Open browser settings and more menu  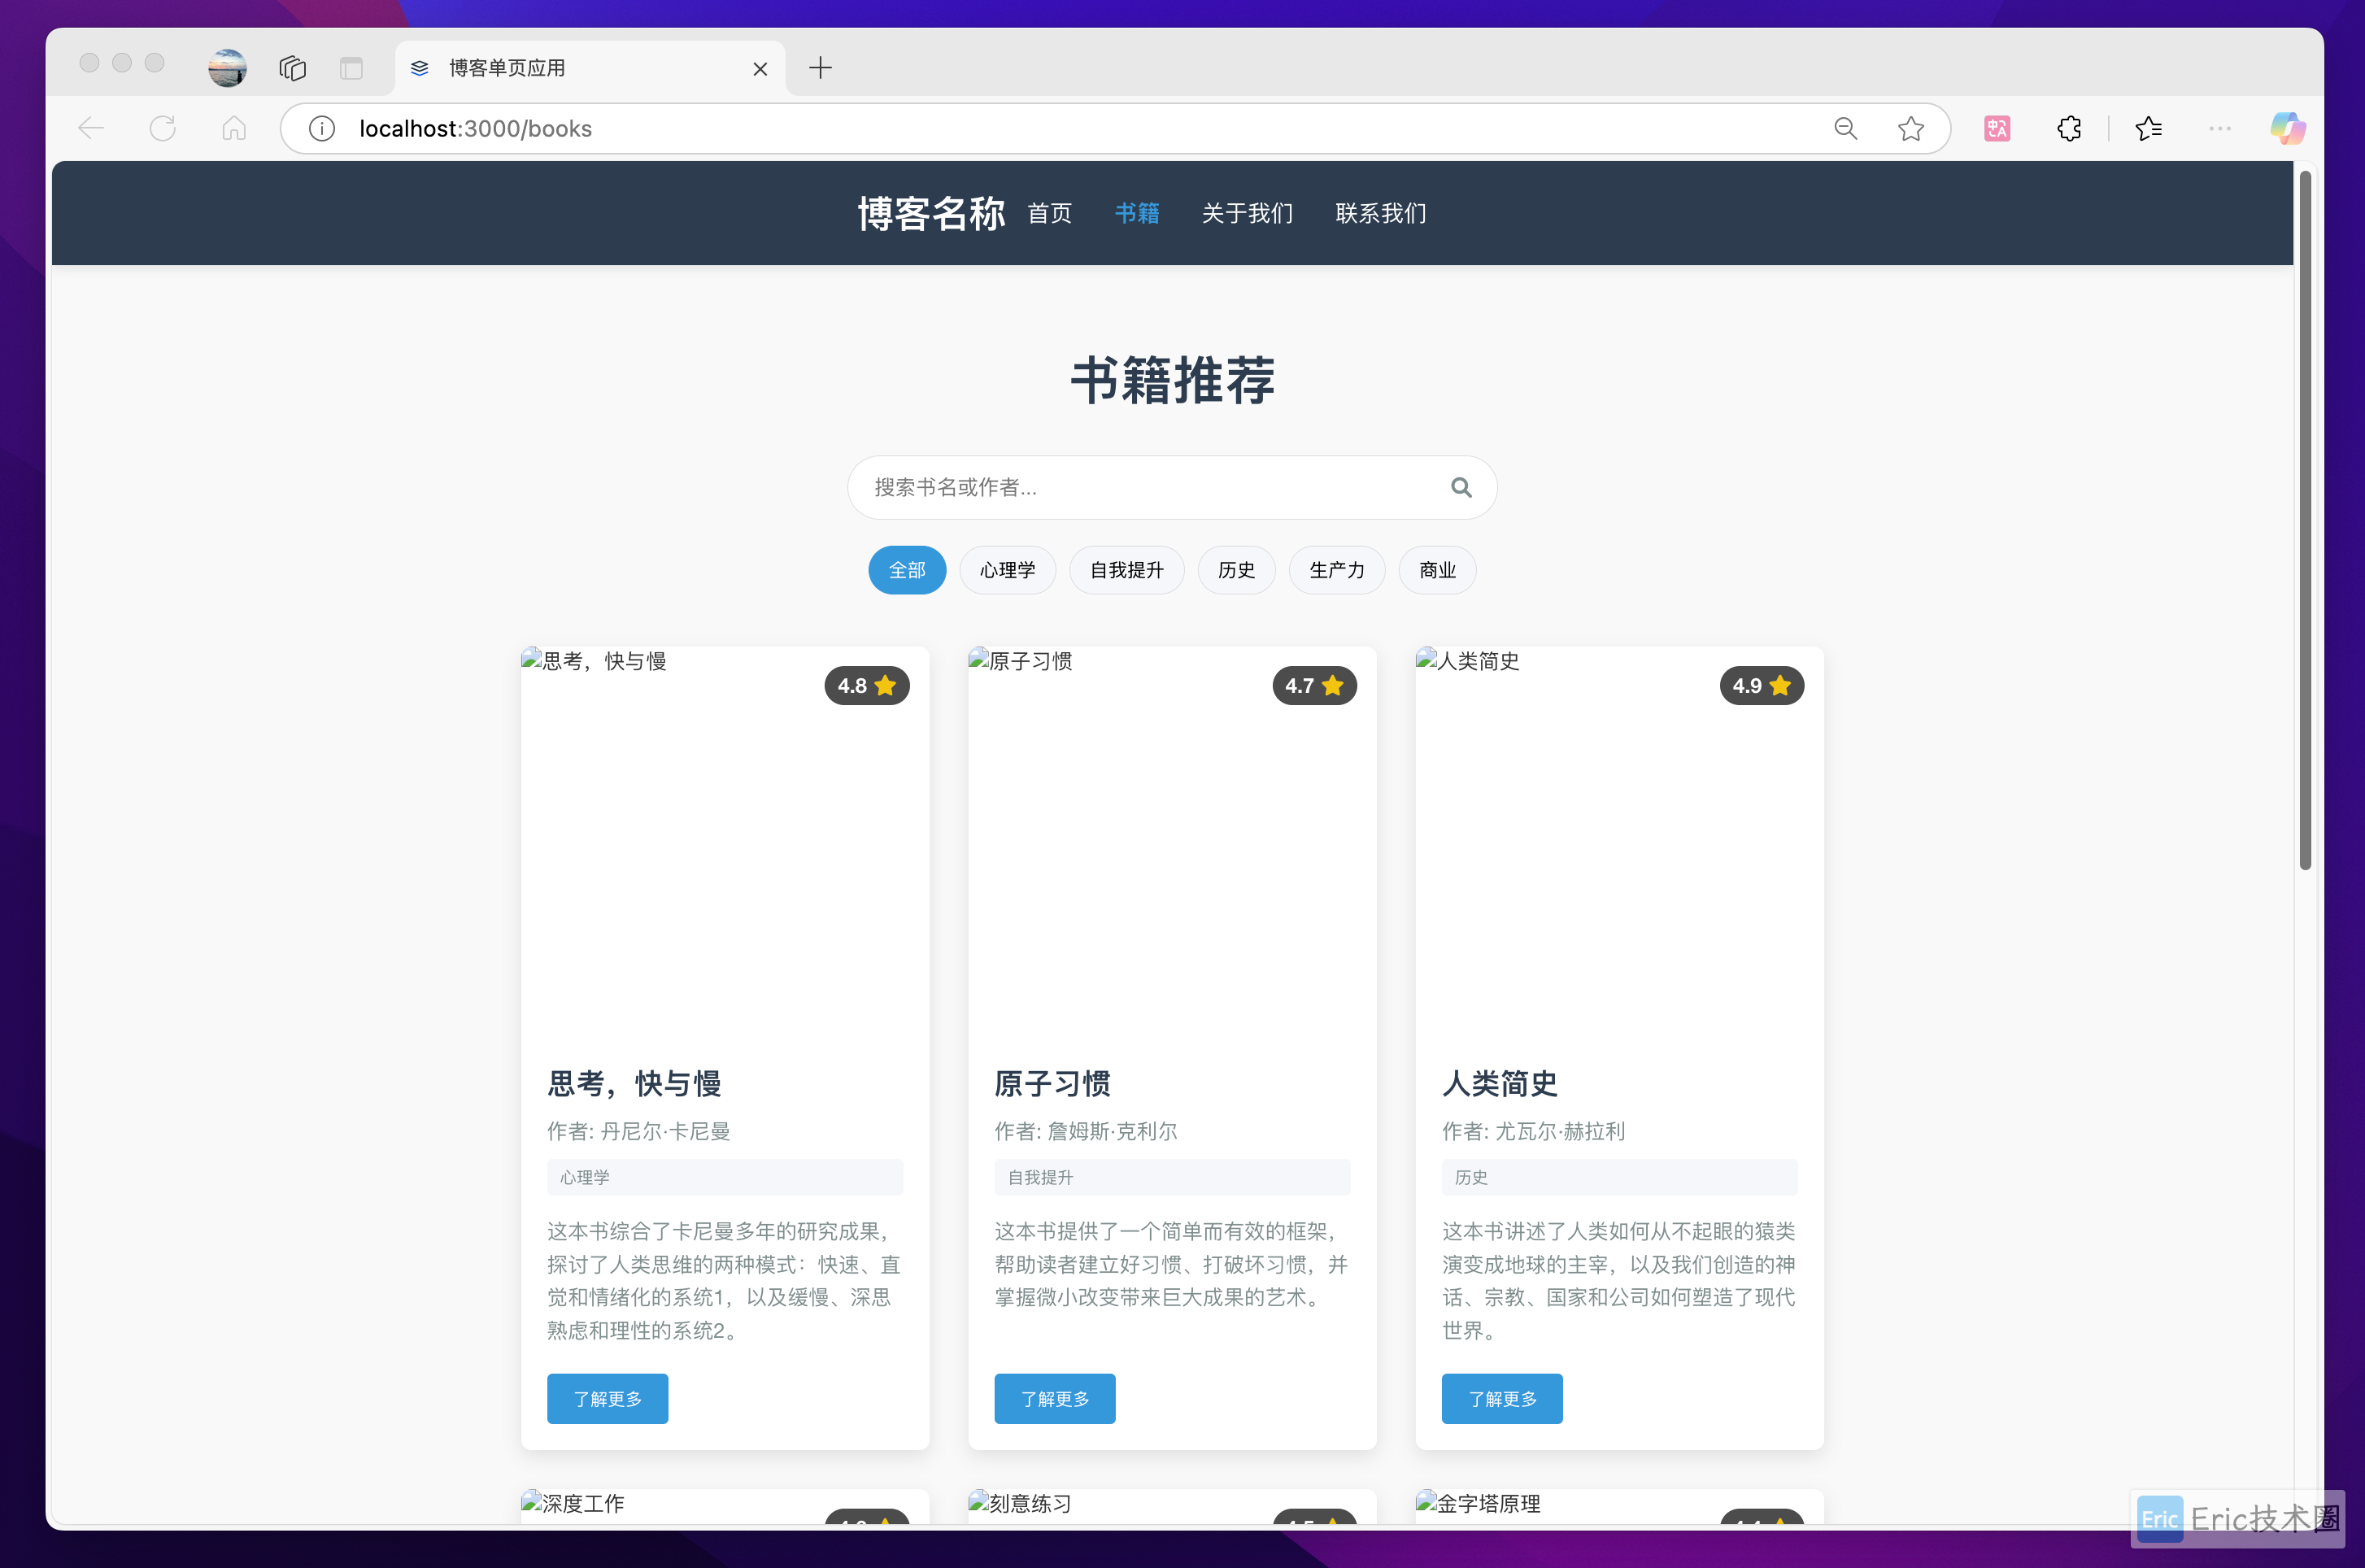[x=2220, y=128]
